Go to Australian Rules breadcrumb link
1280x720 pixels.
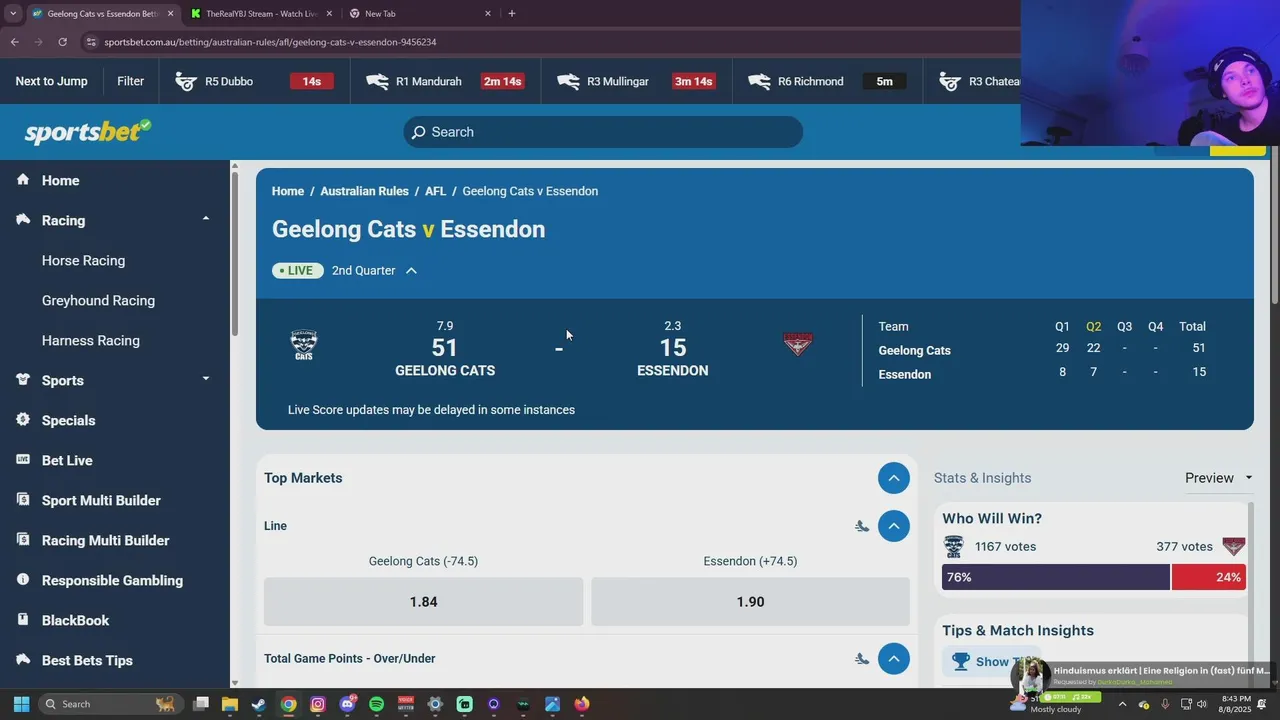pos(364,191)
